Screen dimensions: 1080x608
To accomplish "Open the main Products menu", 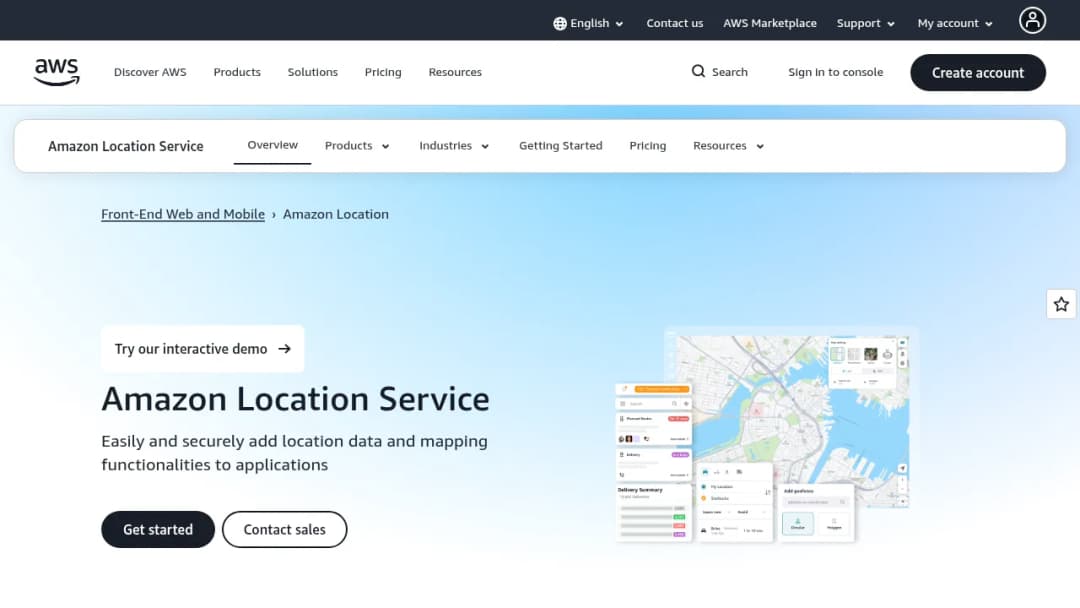I will pyautogui.click(x=237, y=72).
